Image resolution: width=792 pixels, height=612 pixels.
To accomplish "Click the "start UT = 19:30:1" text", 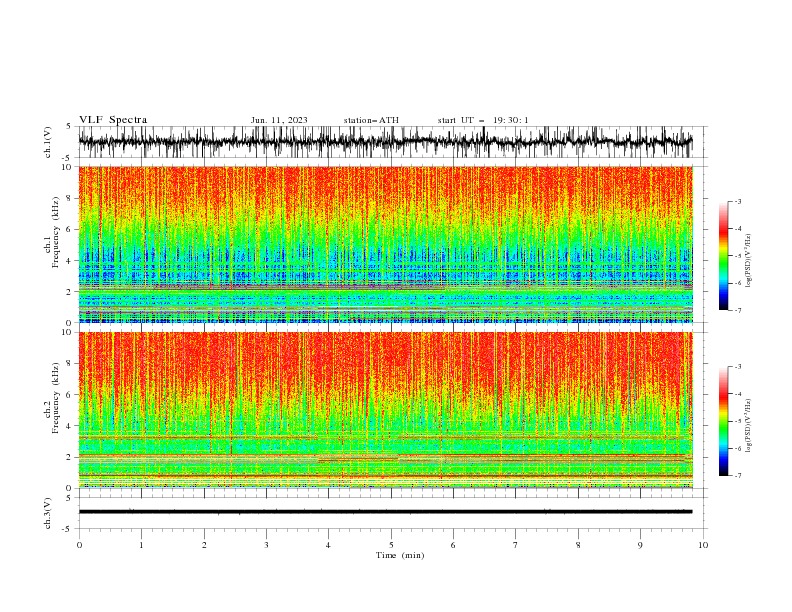I will [483, 120].
